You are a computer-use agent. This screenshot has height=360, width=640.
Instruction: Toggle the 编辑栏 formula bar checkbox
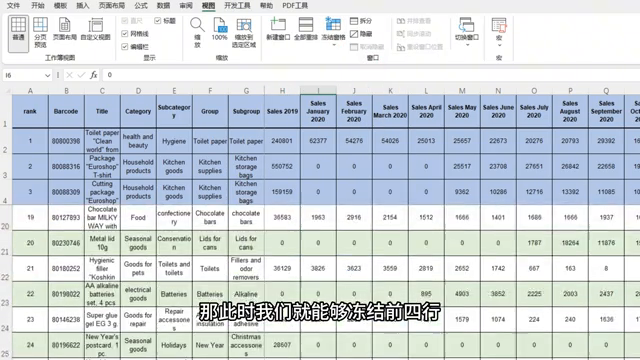pyautogui.click(x=125, y=47)
